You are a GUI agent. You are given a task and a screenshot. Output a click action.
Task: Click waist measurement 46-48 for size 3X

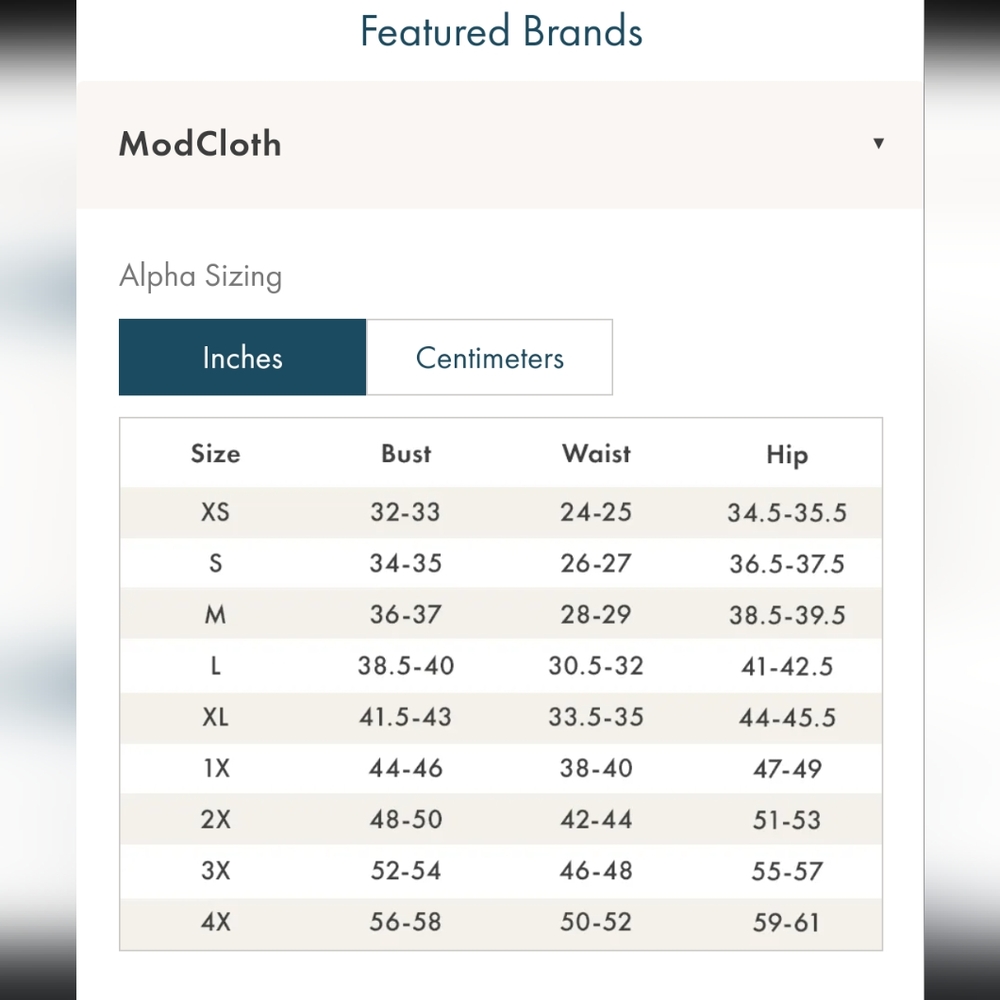click(596, 871)
